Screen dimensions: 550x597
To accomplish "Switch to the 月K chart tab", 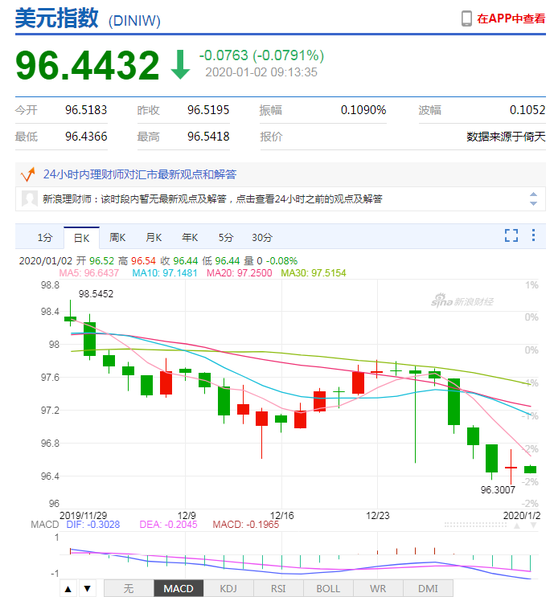I will coord(153,238).
